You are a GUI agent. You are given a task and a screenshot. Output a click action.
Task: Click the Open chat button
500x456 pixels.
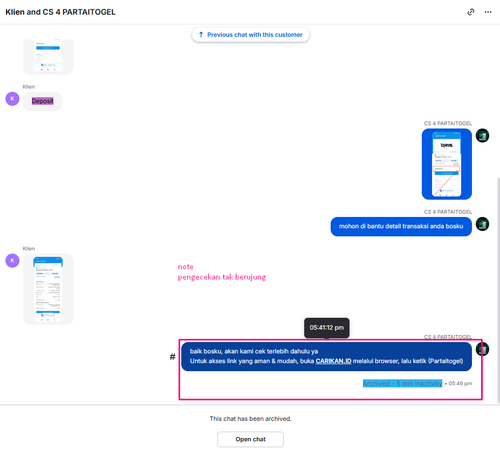click(x=250, y=439)
